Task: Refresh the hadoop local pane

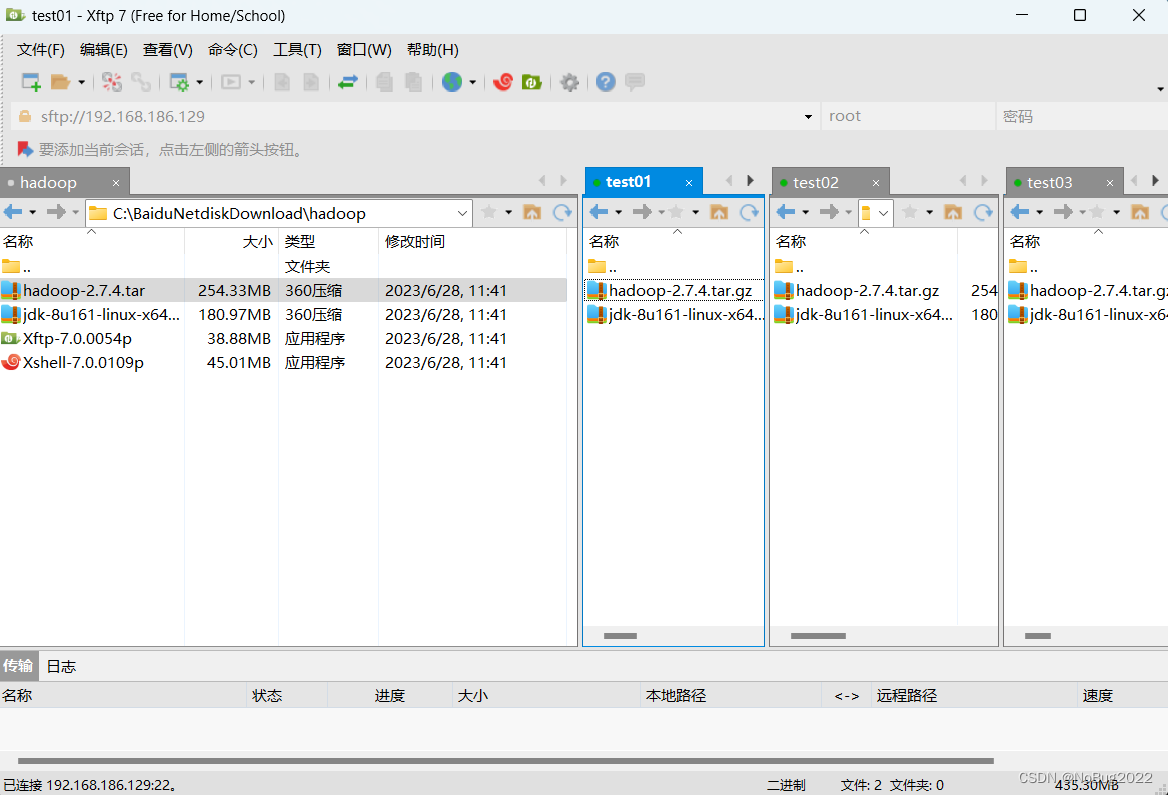Action: click(562, 212)
